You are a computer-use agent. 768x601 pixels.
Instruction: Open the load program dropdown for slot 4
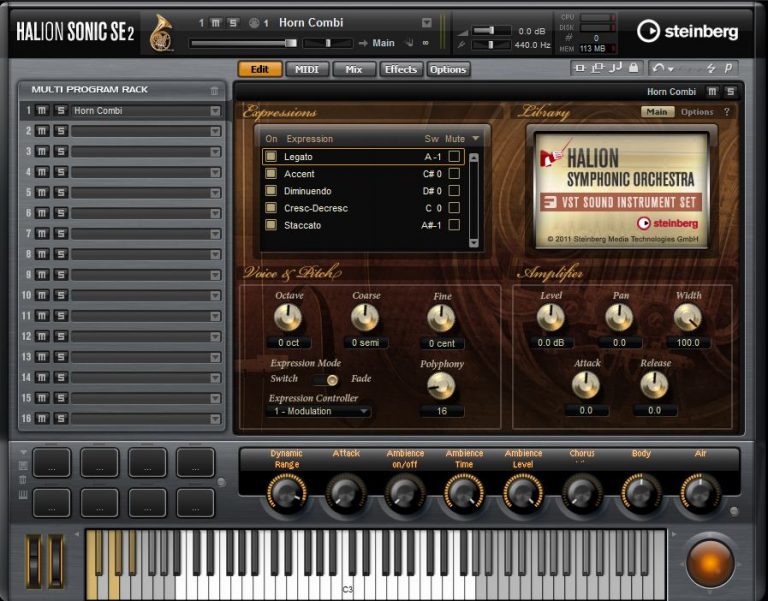coord(215,172)
